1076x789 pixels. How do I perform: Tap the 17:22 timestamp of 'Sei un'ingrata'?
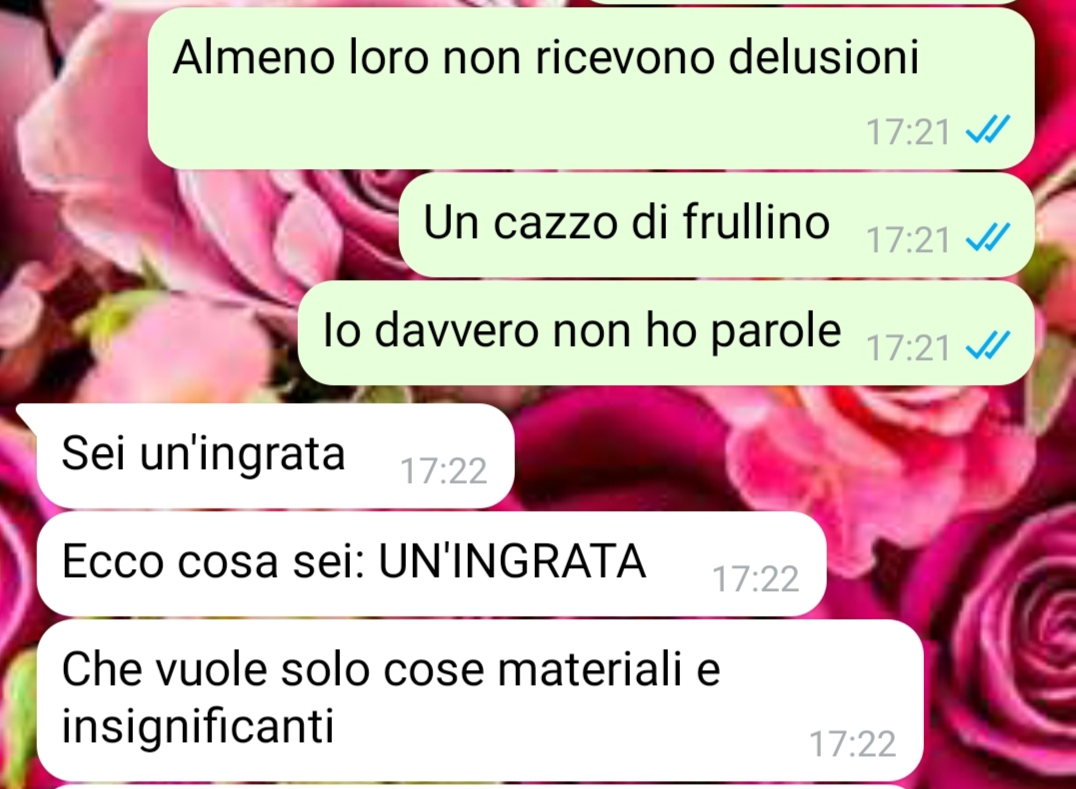[443, 471]
